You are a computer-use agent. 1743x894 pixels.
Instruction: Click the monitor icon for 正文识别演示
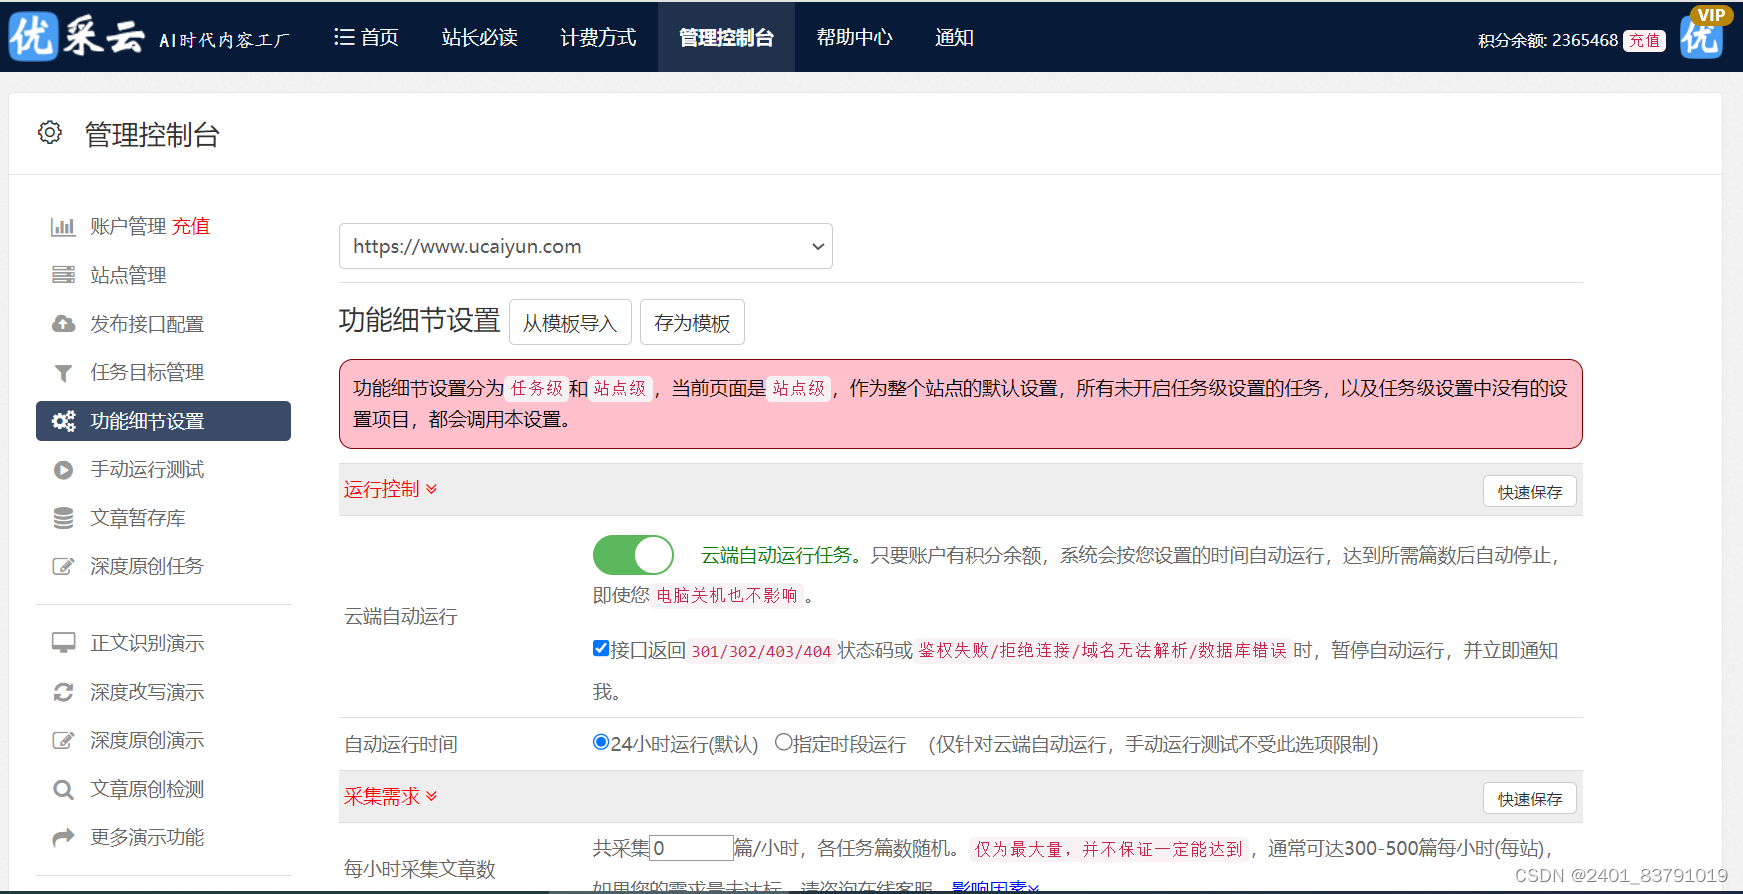63,643
